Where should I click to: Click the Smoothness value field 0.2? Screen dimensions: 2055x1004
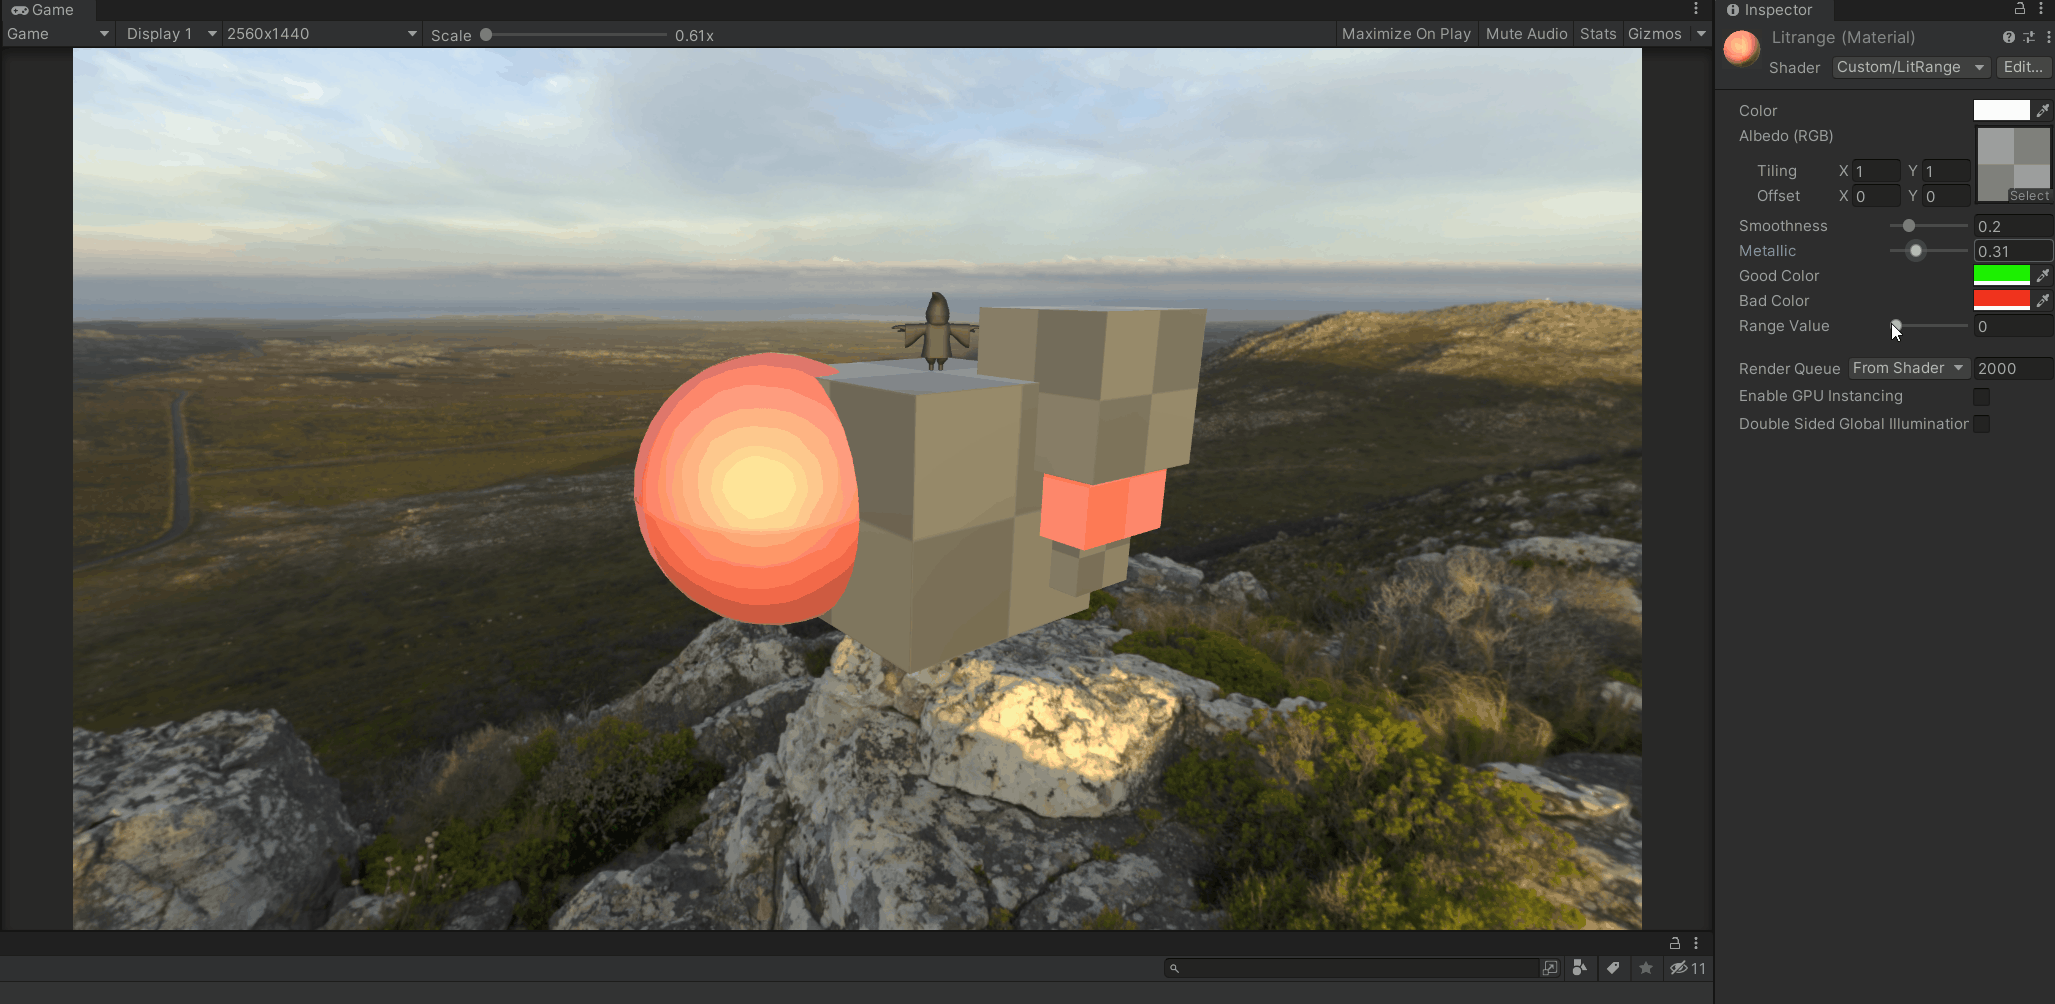click(x=2013, y=226)
